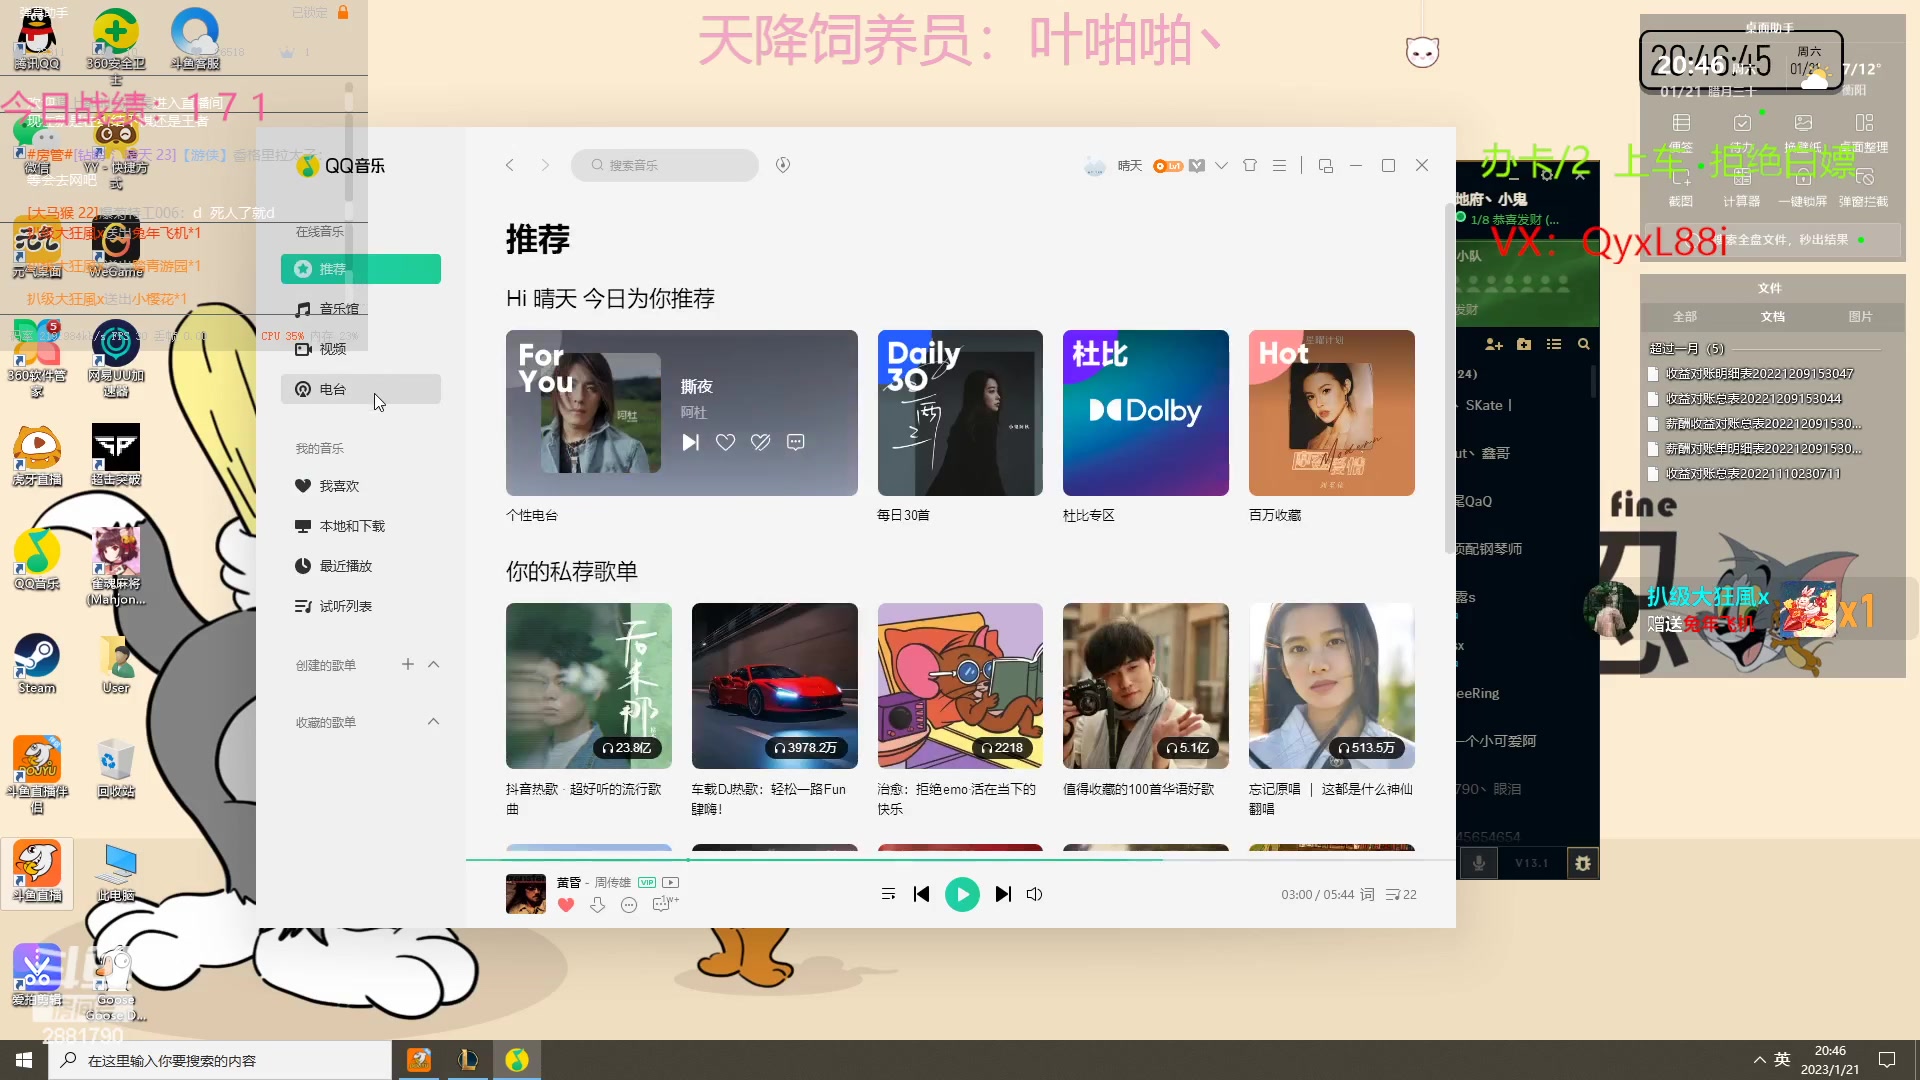Collapse the 收藏的歌单 section
Image resolution: width=1920 pixels, height=1080 pixels.
[x=434, y=721]
